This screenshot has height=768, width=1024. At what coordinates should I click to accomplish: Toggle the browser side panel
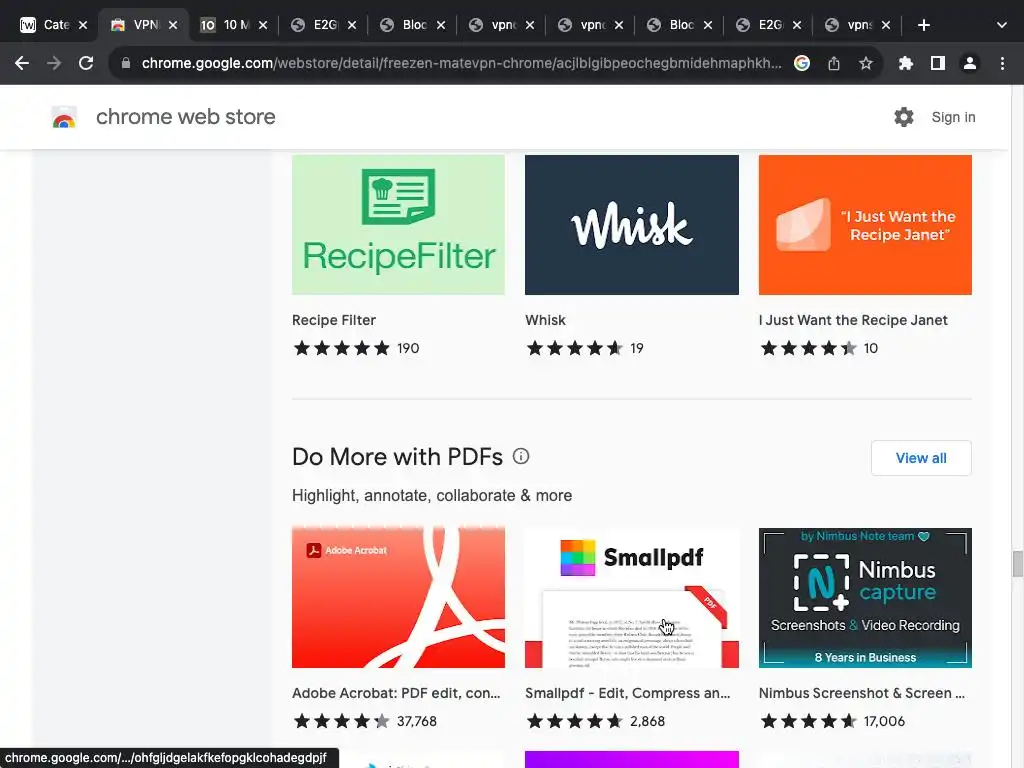[x=938, y=63]
